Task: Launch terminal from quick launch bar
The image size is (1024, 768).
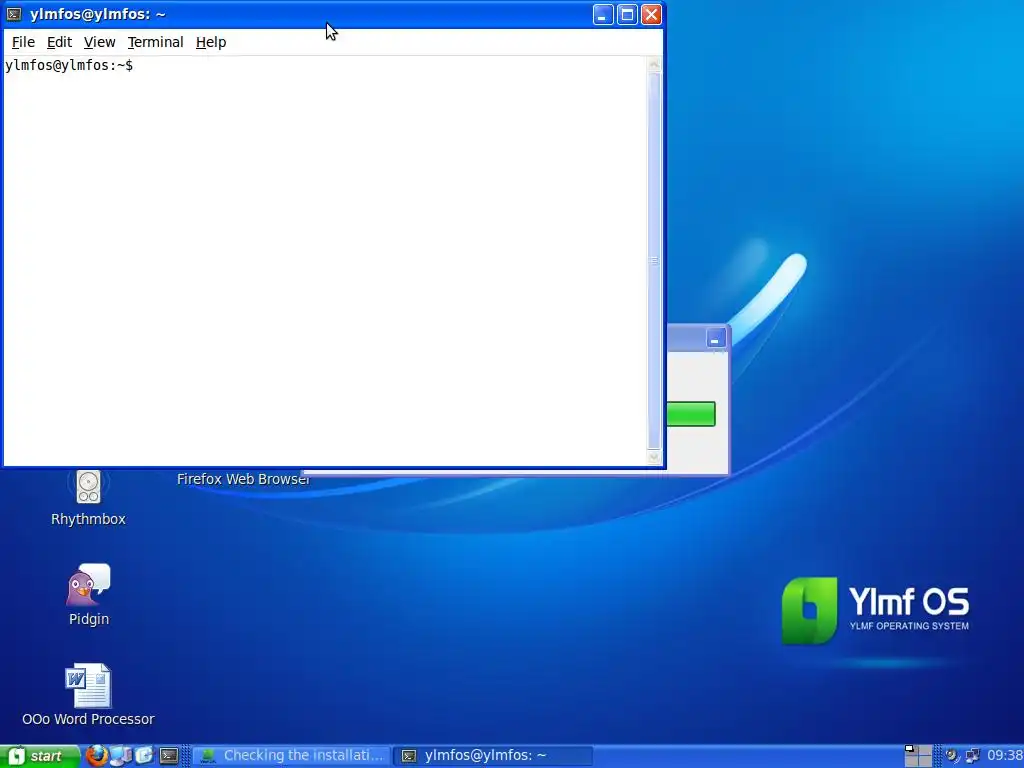Action: 169,756
